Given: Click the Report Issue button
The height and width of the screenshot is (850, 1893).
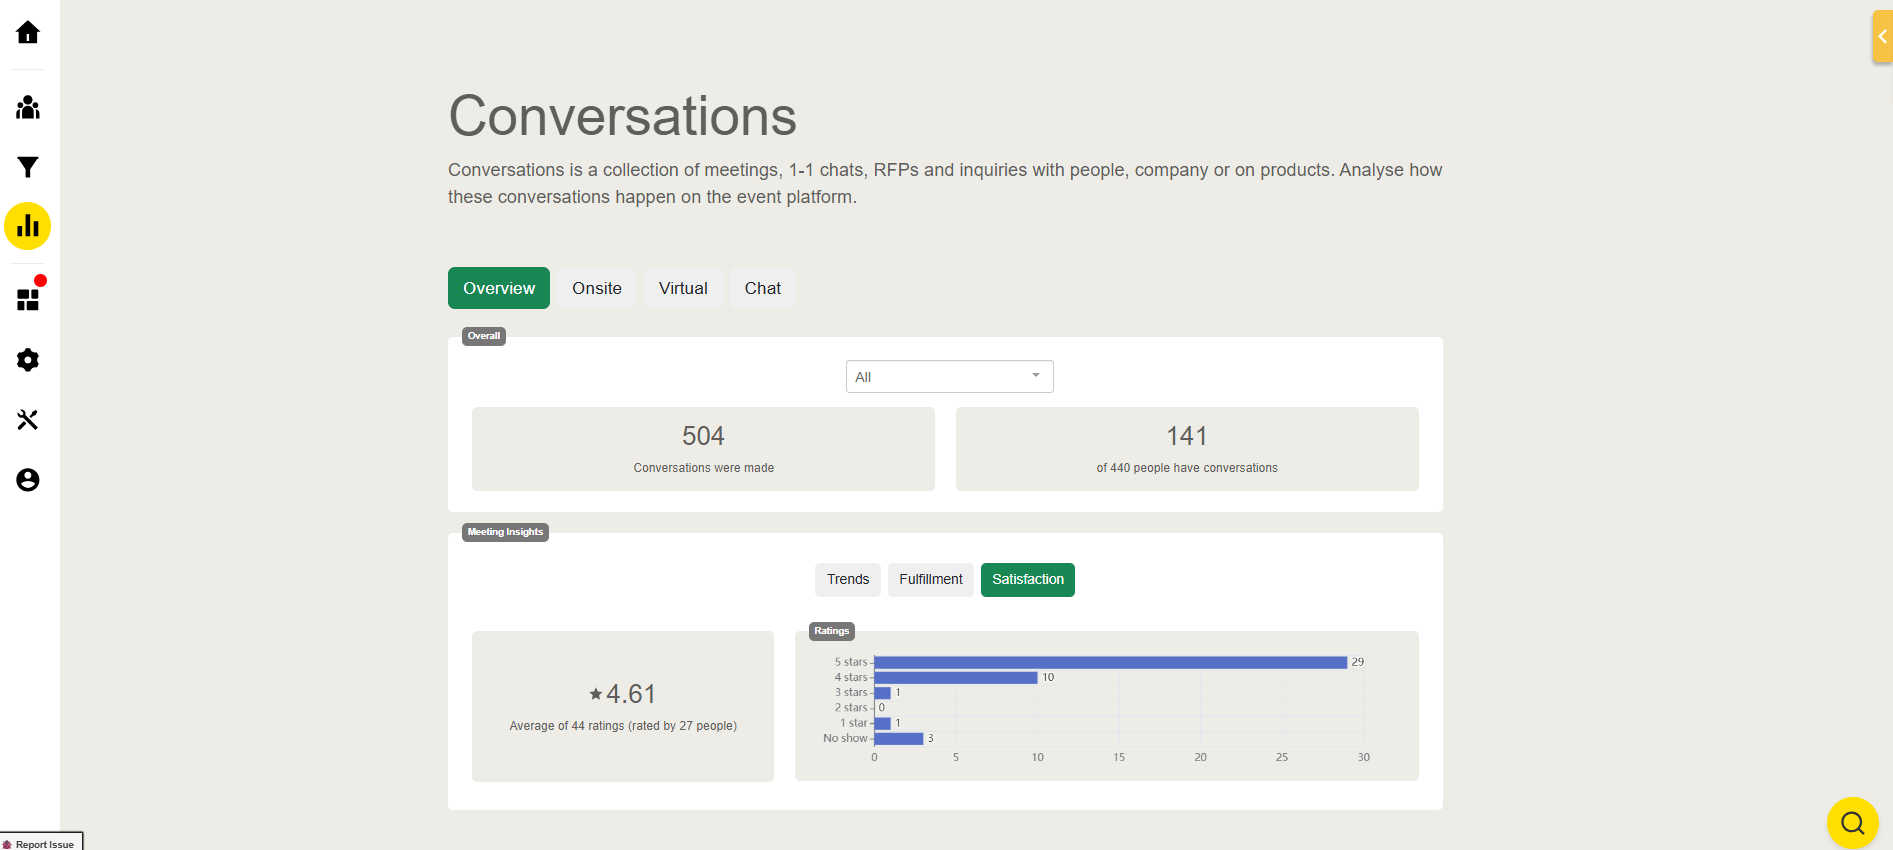Looking at the screenshot, I should point(41,843).
